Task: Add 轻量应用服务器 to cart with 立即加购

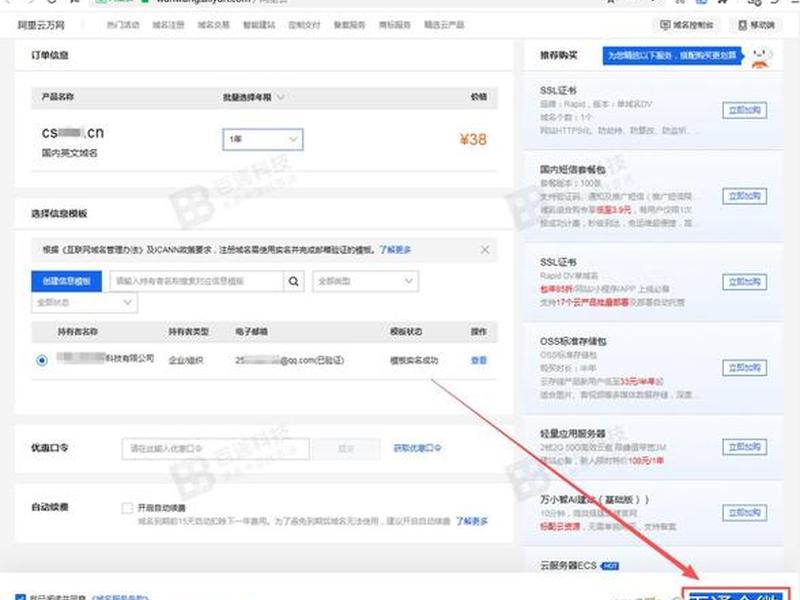Action: (744, 447)
